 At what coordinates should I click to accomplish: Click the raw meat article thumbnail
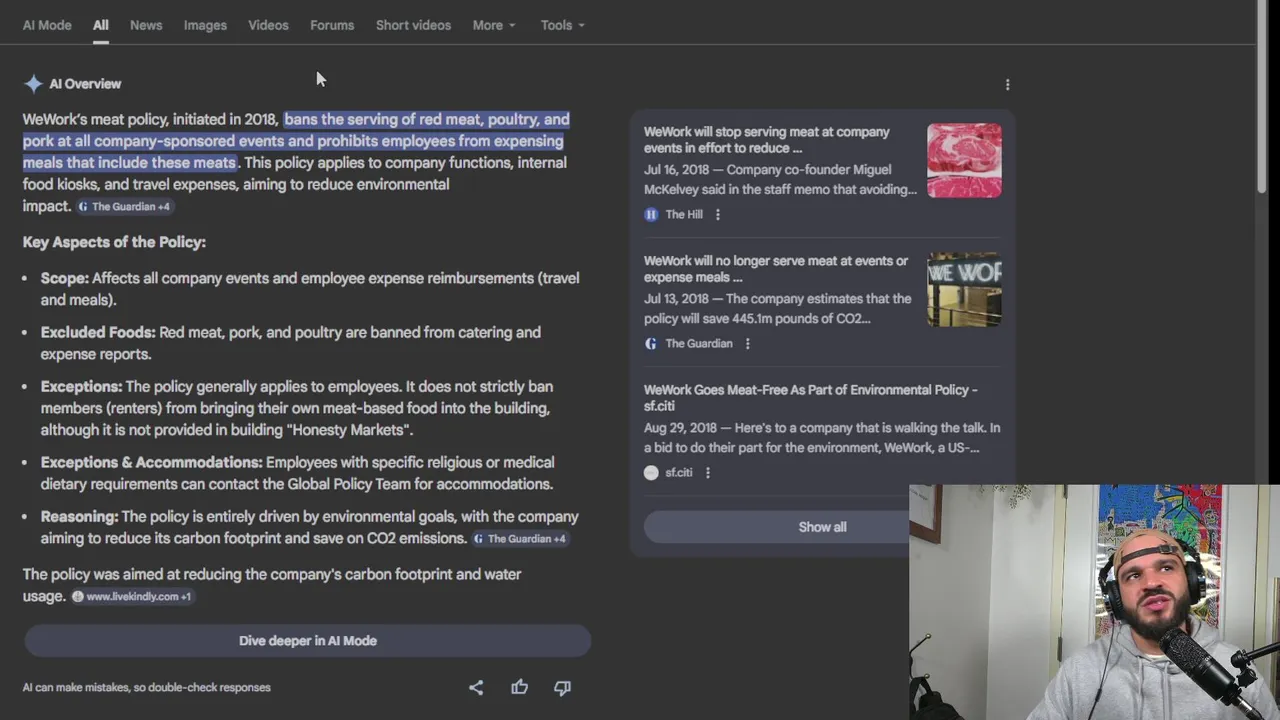pyautogui.click(x=964, y=160)
